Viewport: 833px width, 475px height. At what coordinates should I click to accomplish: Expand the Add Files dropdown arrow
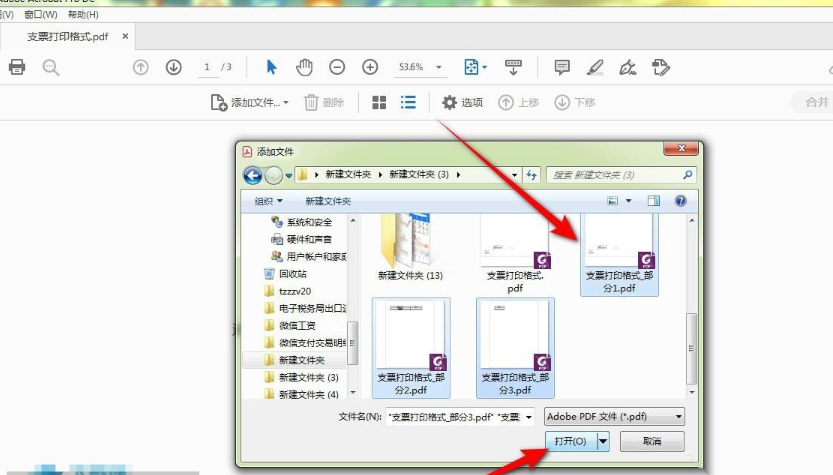coord(286,102)
